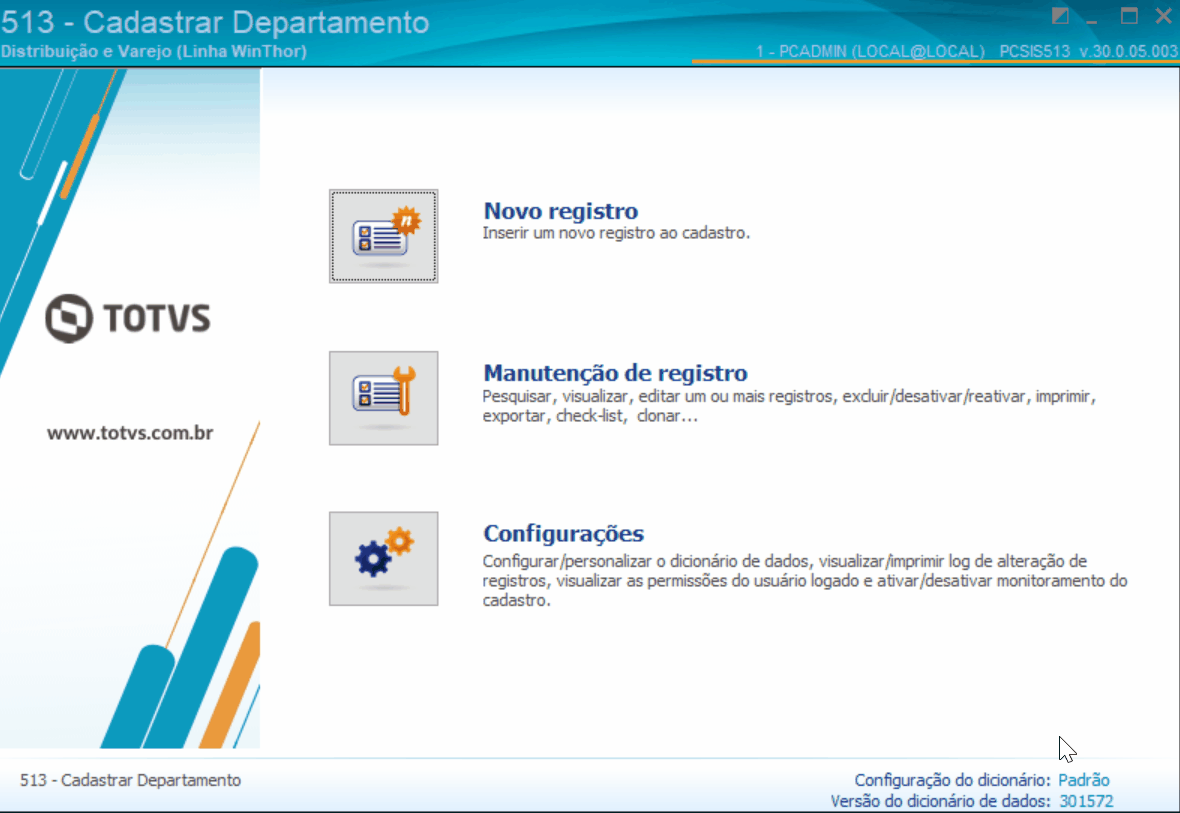Click the "Distribuição e Varejo (Linha WinThor)" subtitle
Screen dimensions: 1180x813
[154, 51]
